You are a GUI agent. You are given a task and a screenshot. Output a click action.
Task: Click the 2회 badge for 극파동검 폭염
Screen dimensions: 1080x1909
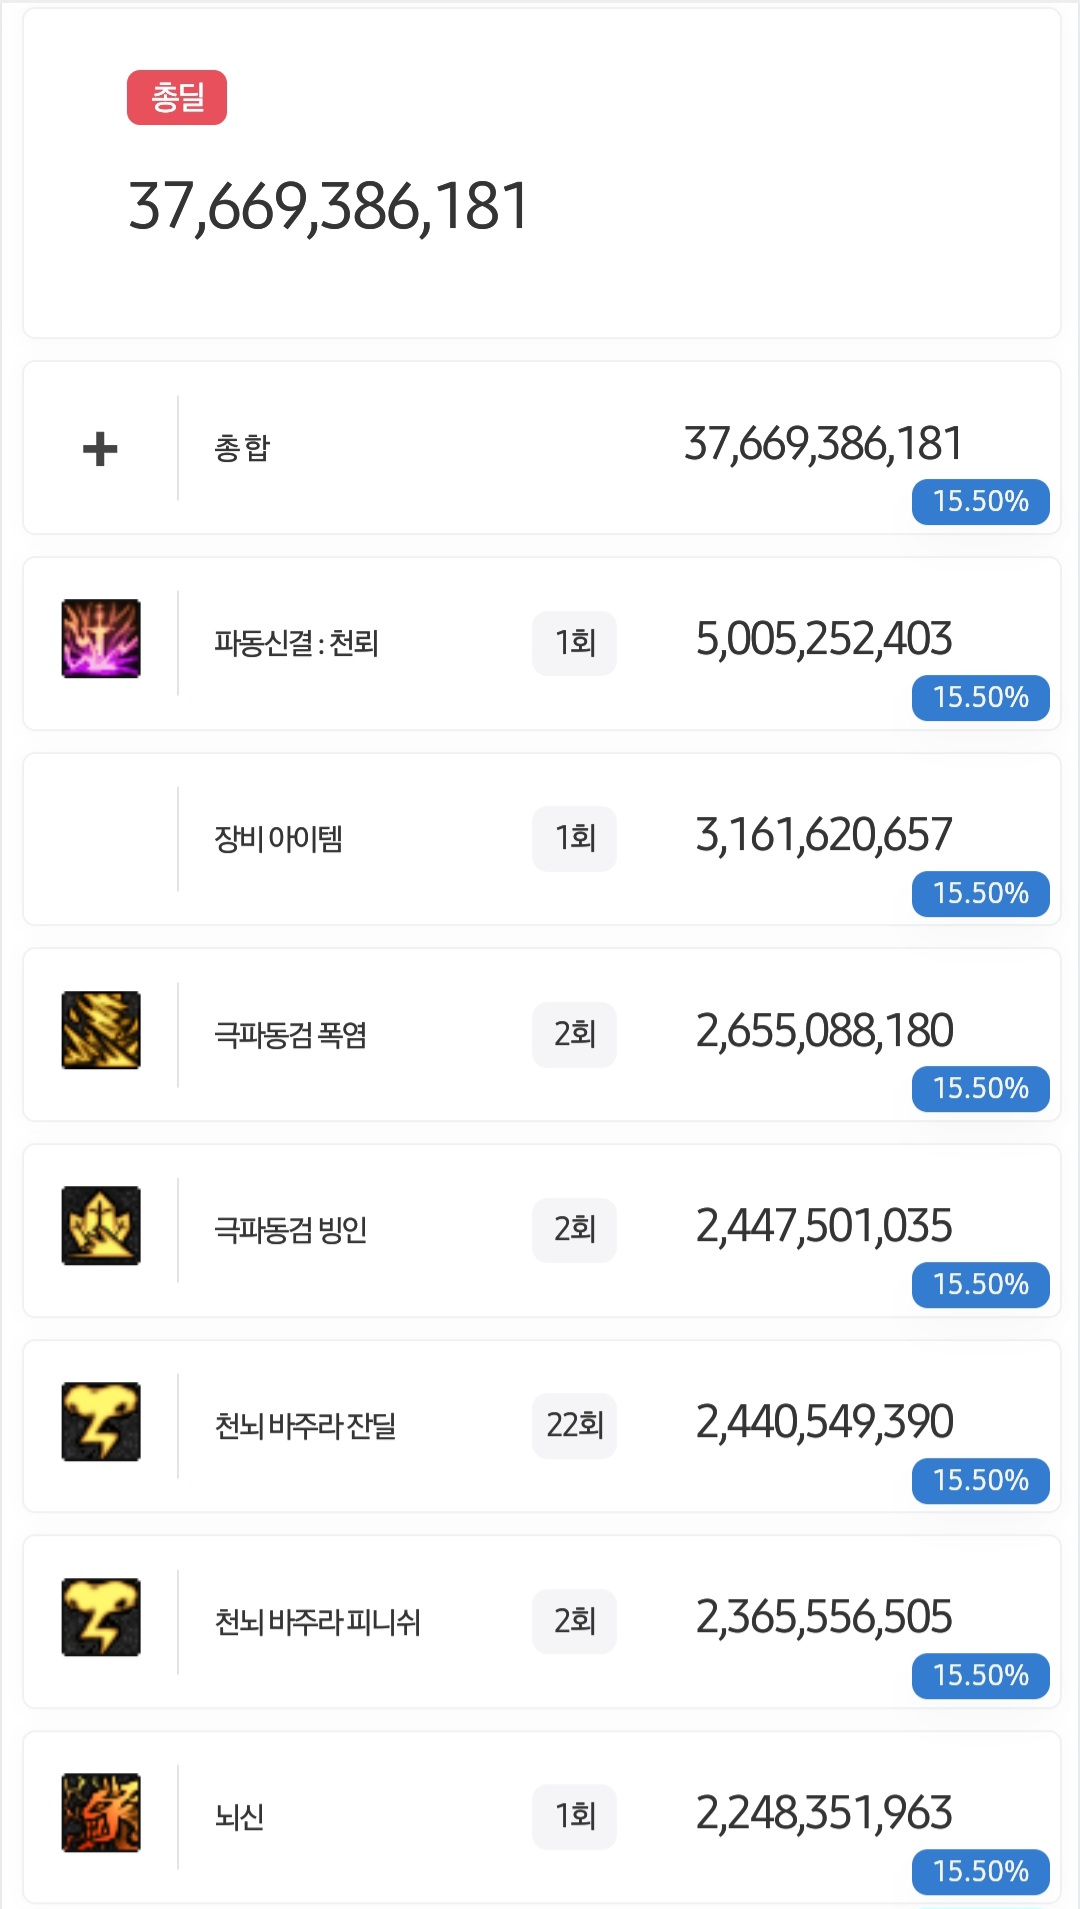point(574,1034)
